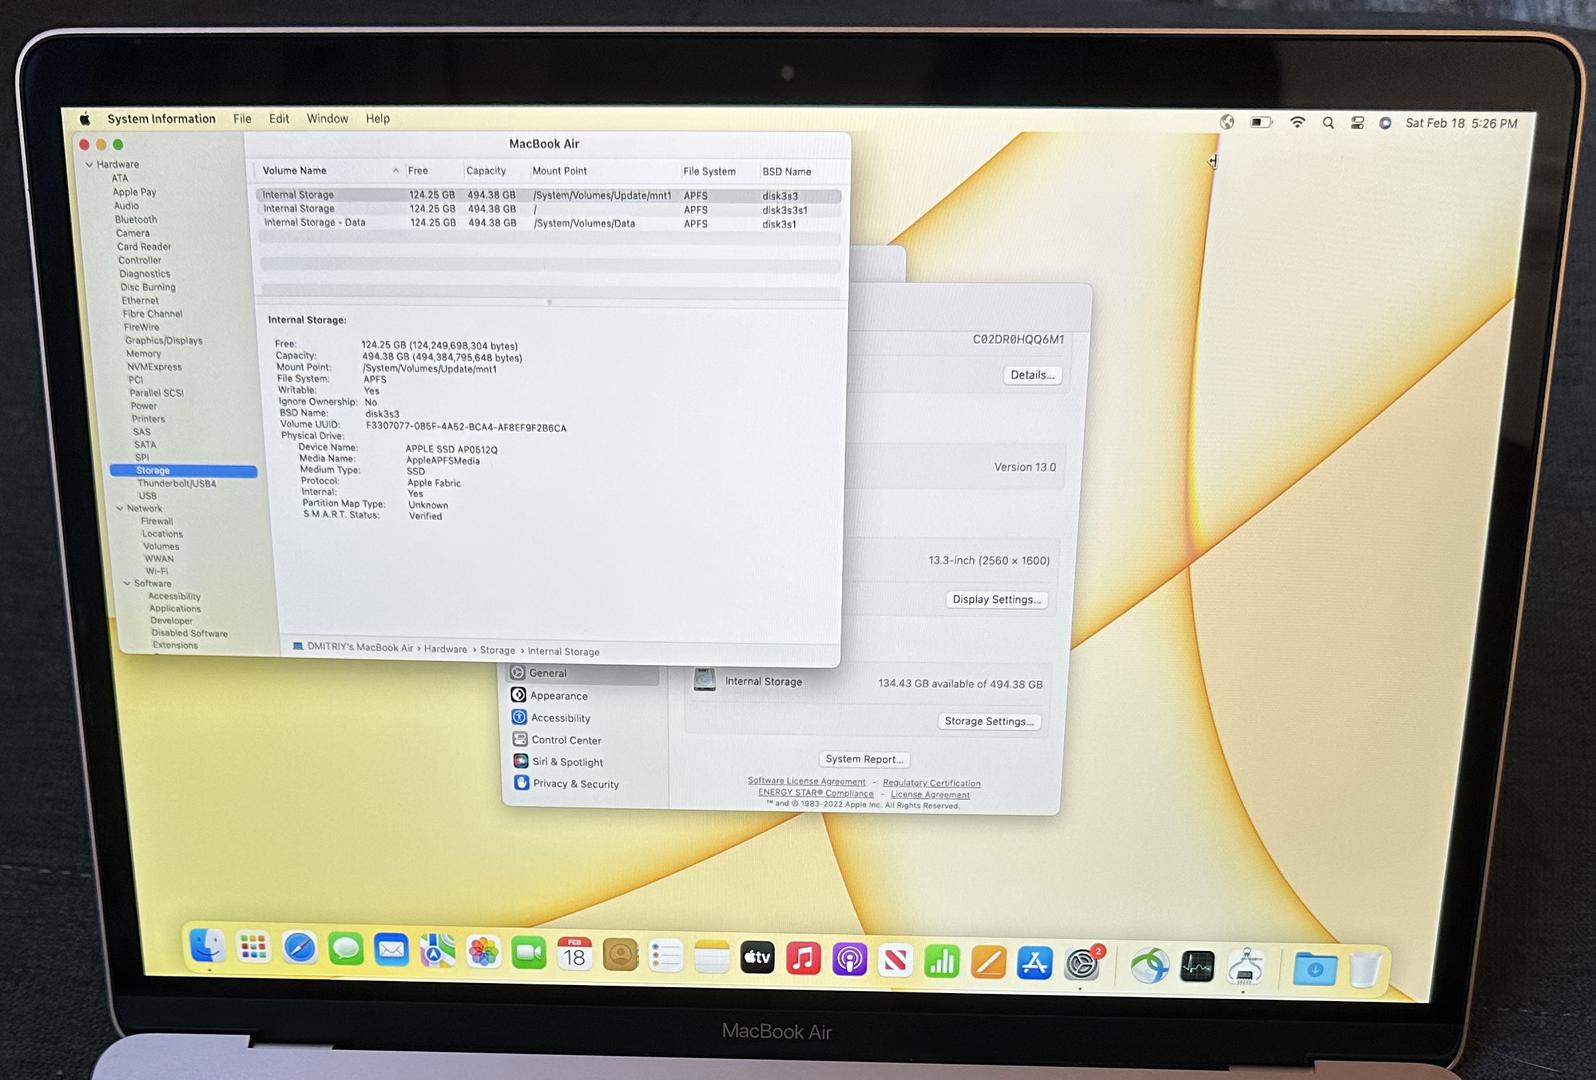Click the File System column header

coord(709,171)
